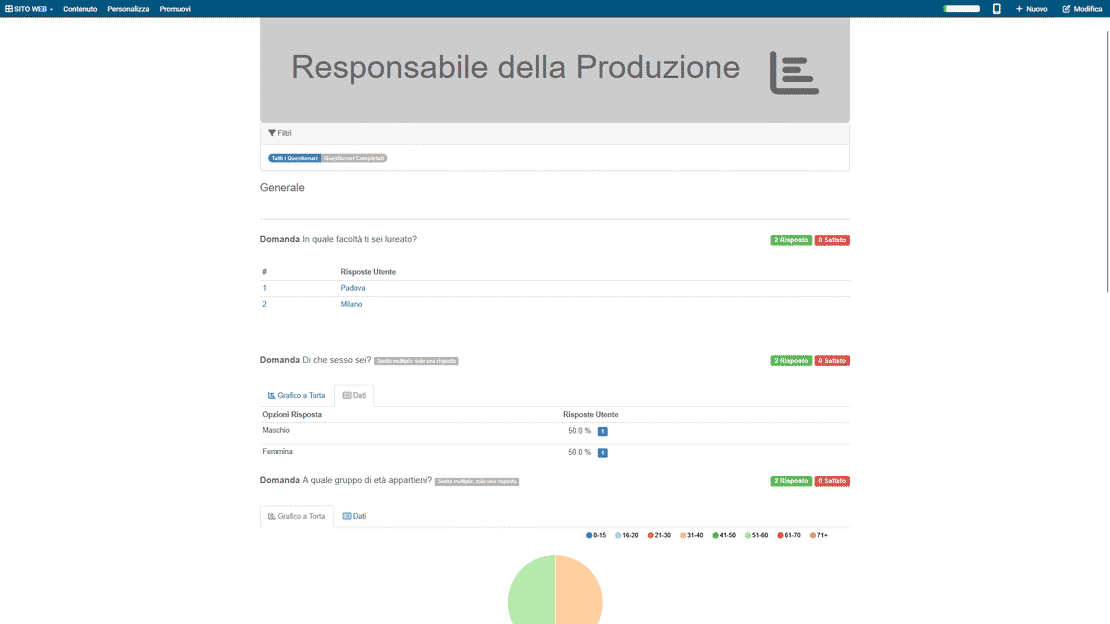Open the Padova answer link
The image size is (1110, 624).
click(353, 288)
